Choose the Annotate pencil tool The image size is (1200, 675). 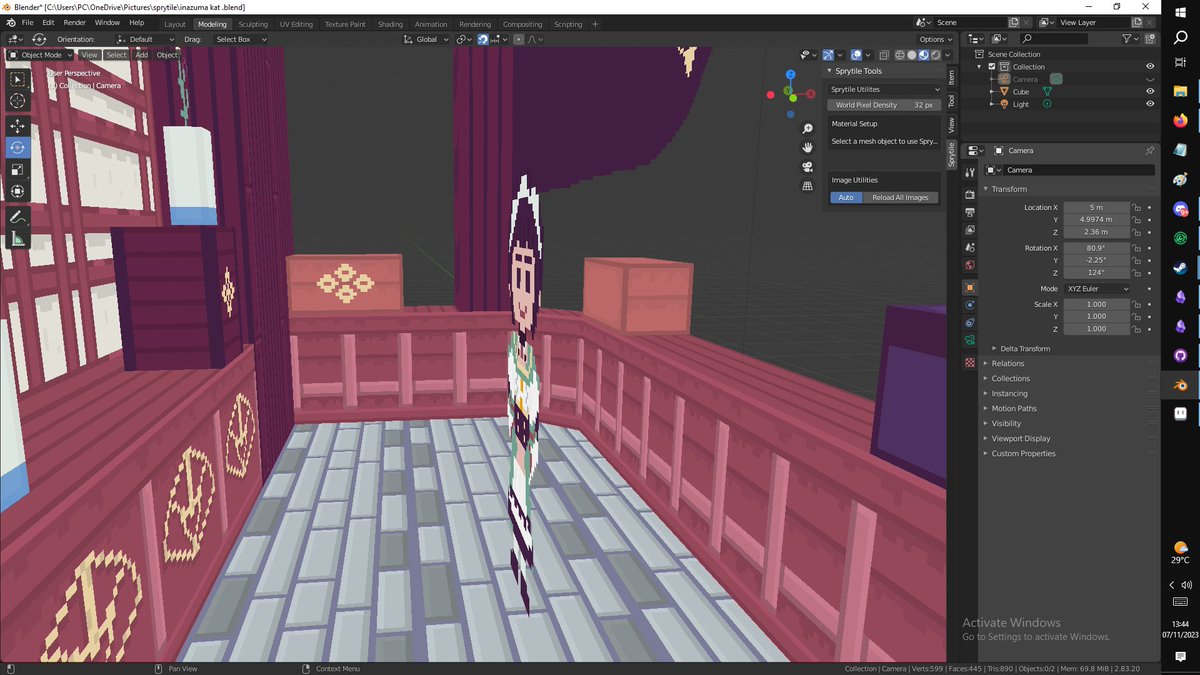click(x=18, y=216)
